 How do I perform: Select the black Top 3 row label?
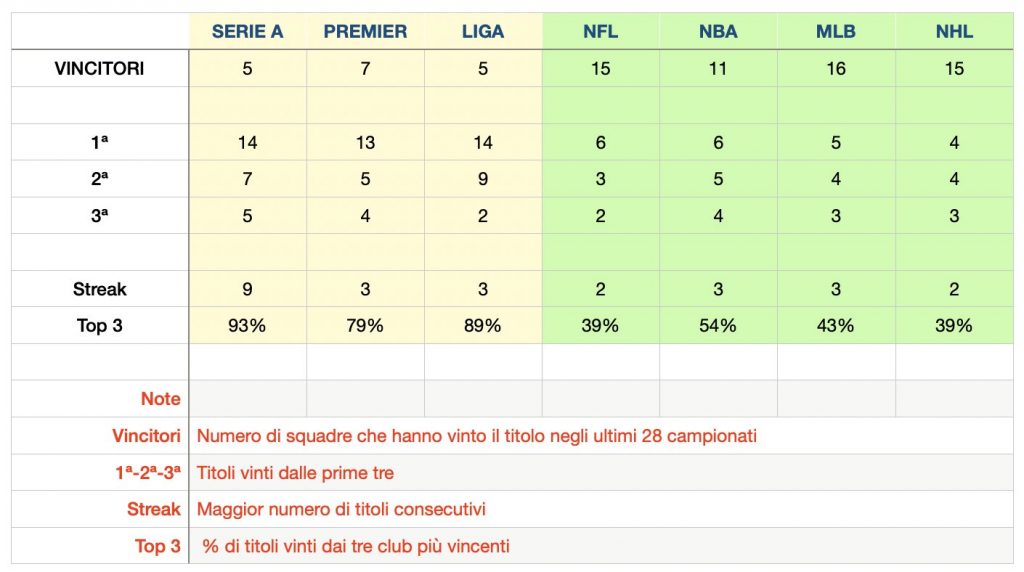100,326
